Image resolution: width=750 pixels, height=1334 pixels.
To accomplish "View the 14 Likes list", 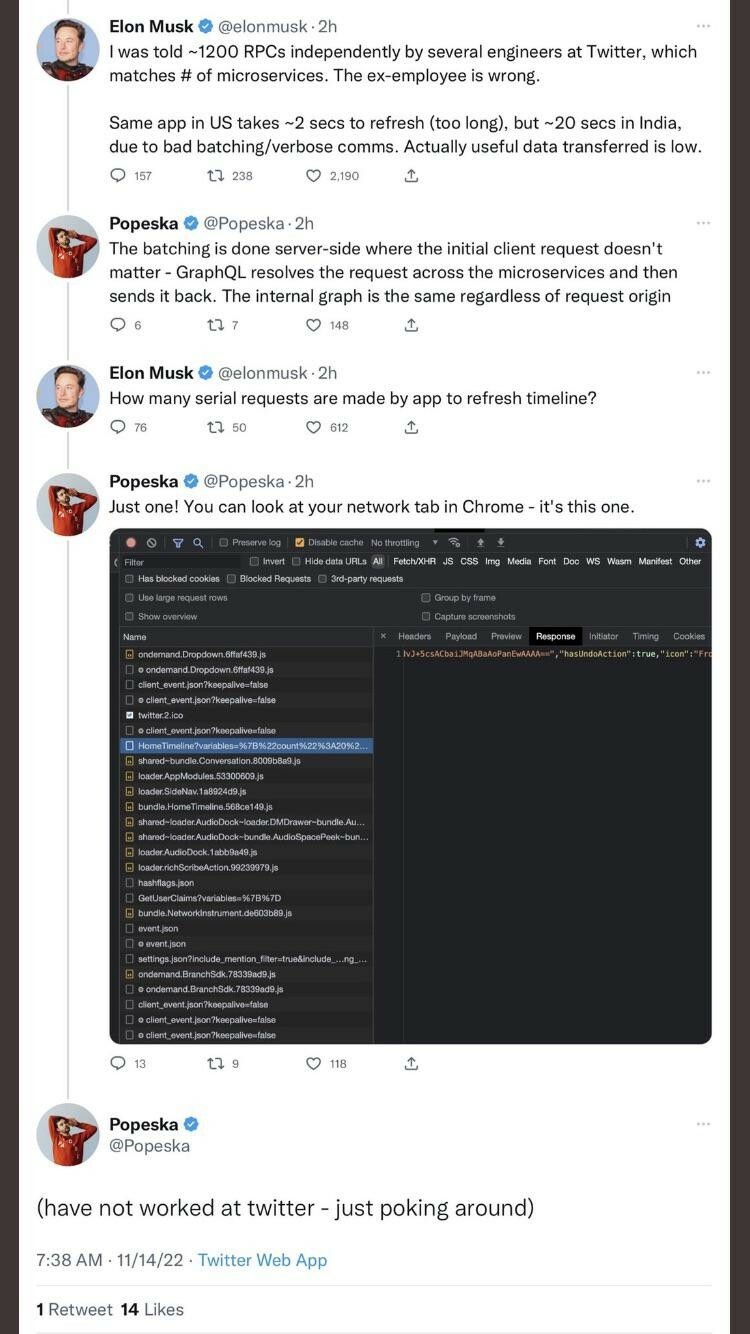I will 152,1309.
